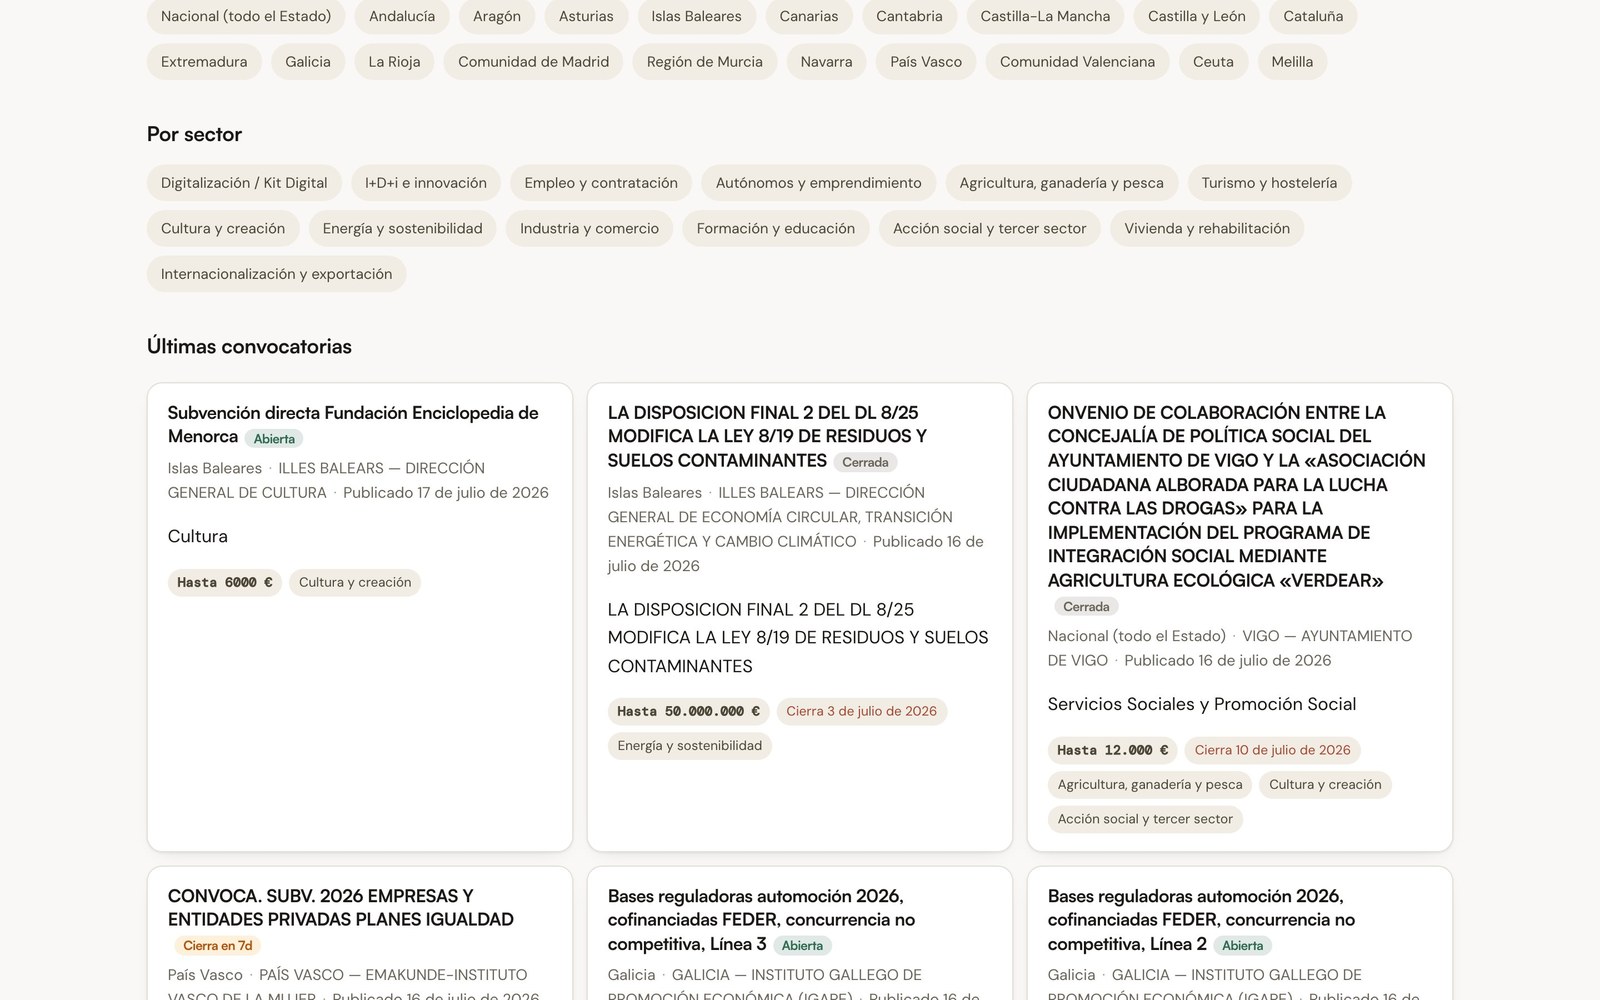Viewport: 1600px width, 1000px height.
Task: Choose La Rioja region chip
Action: click(394, 62)
